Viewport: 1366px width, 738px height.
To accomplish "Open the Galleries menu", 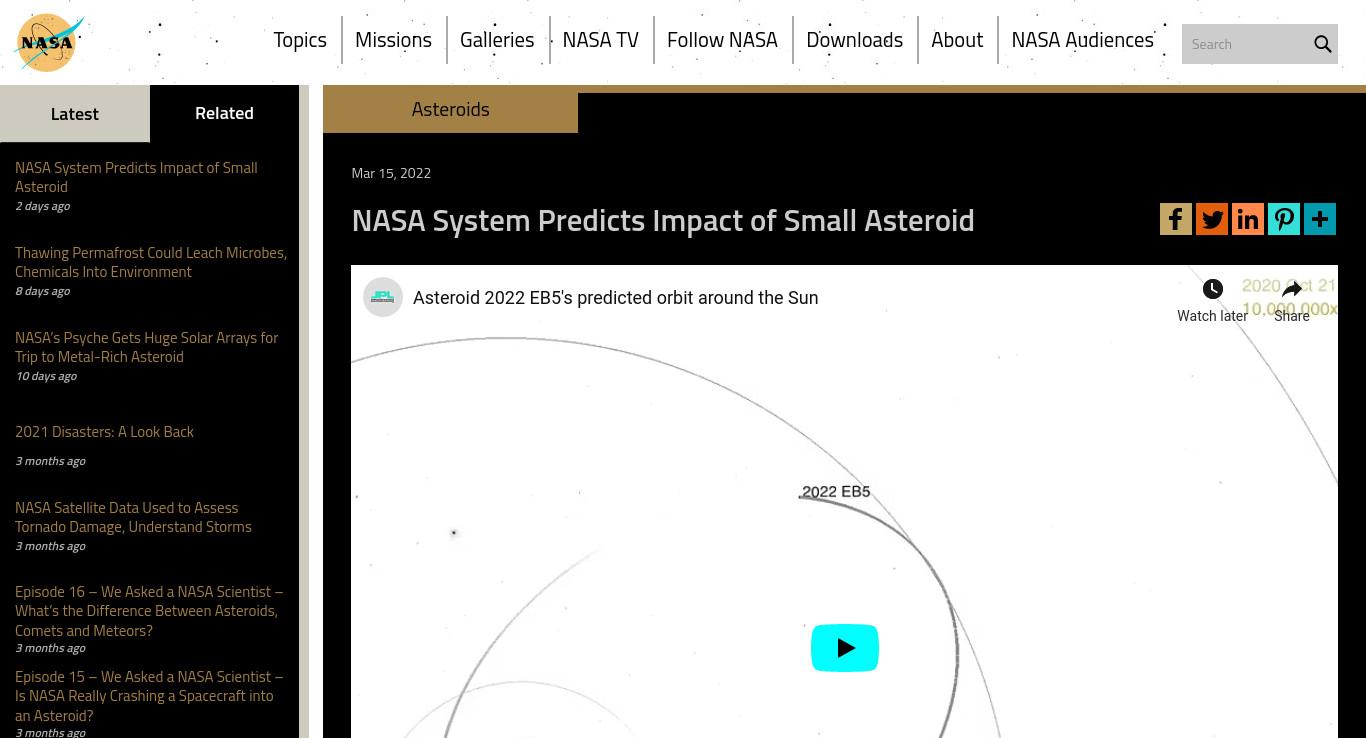I will coord(497,40).
